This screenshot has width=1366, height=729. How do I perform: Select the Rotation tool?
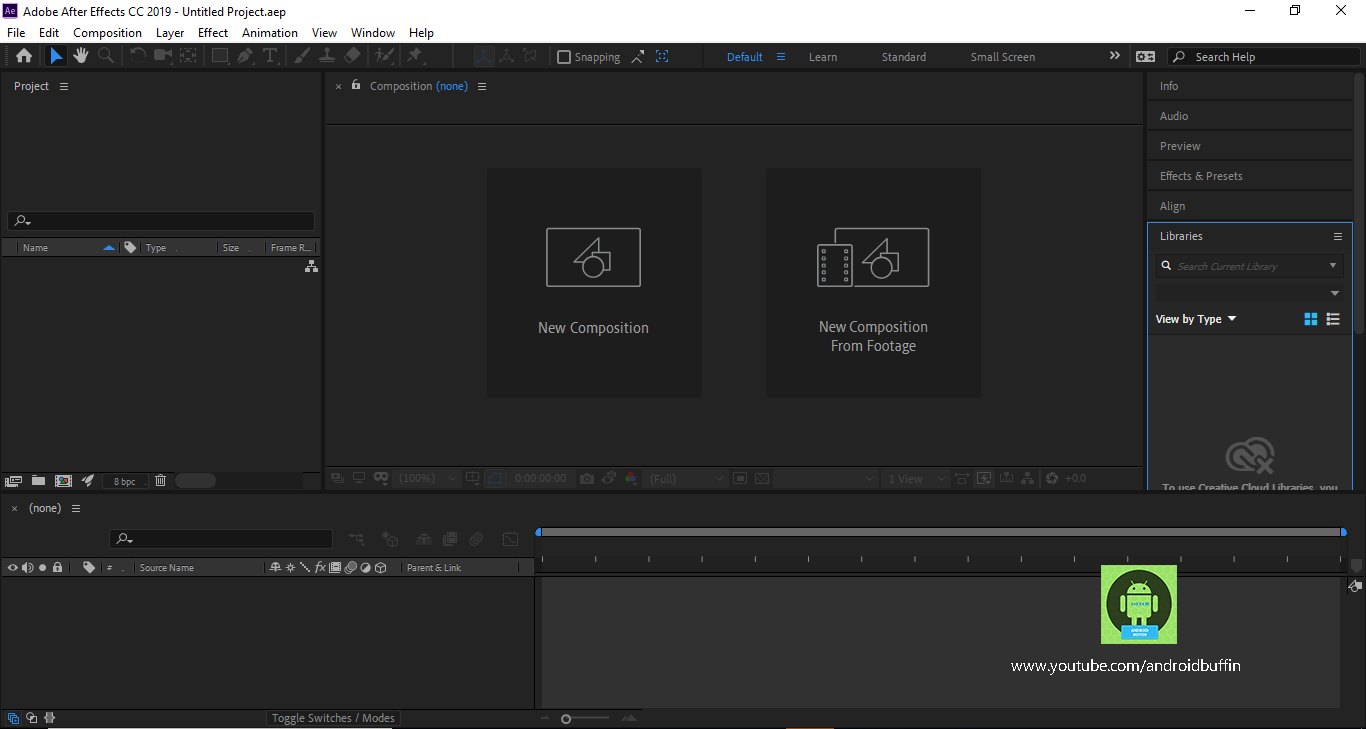138,56
